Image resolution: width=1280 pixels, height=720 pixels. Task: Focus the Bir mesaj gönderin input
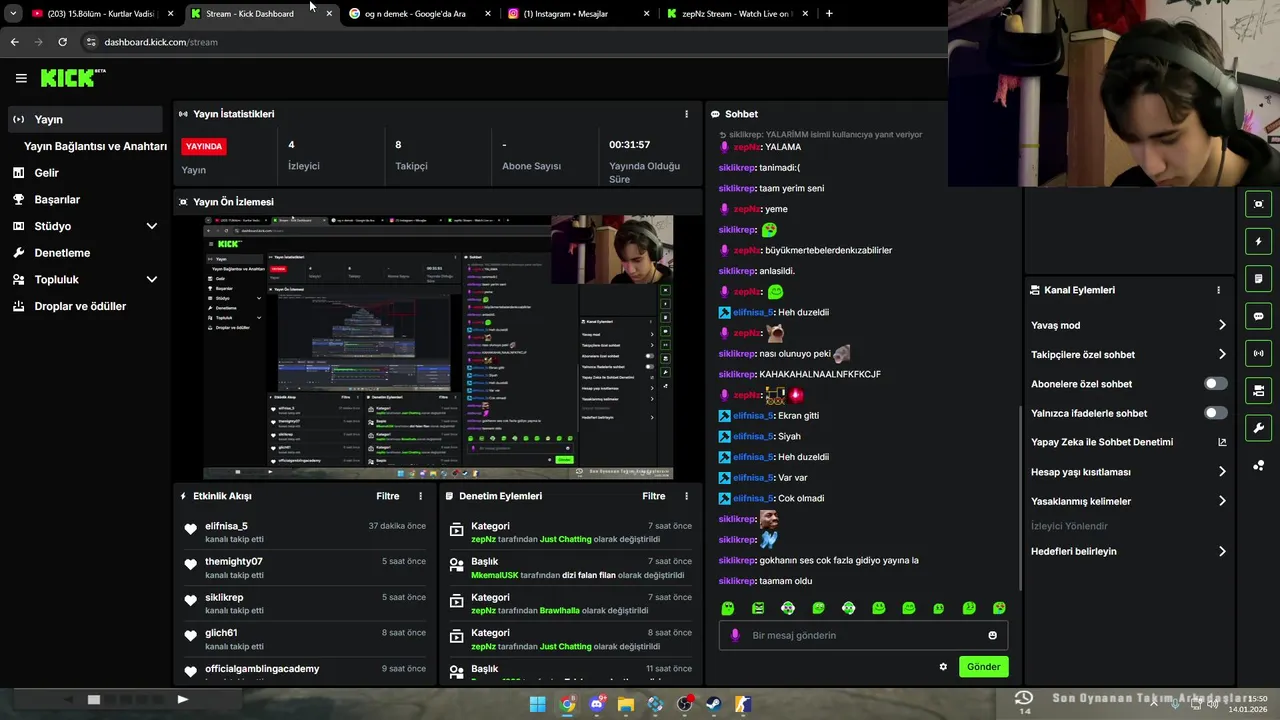(x=863, y=635)
